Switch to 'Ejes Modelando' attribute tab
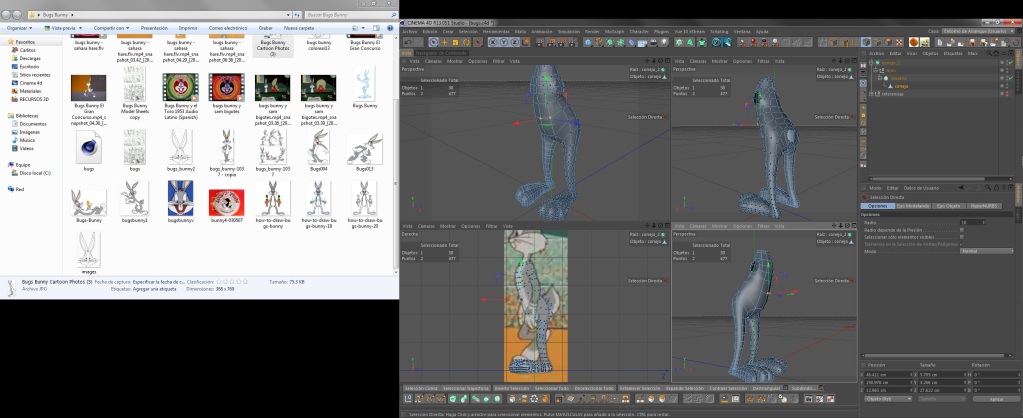This screenshot has height=418, width=1023. pyautogui.click(x=913, y=206)
